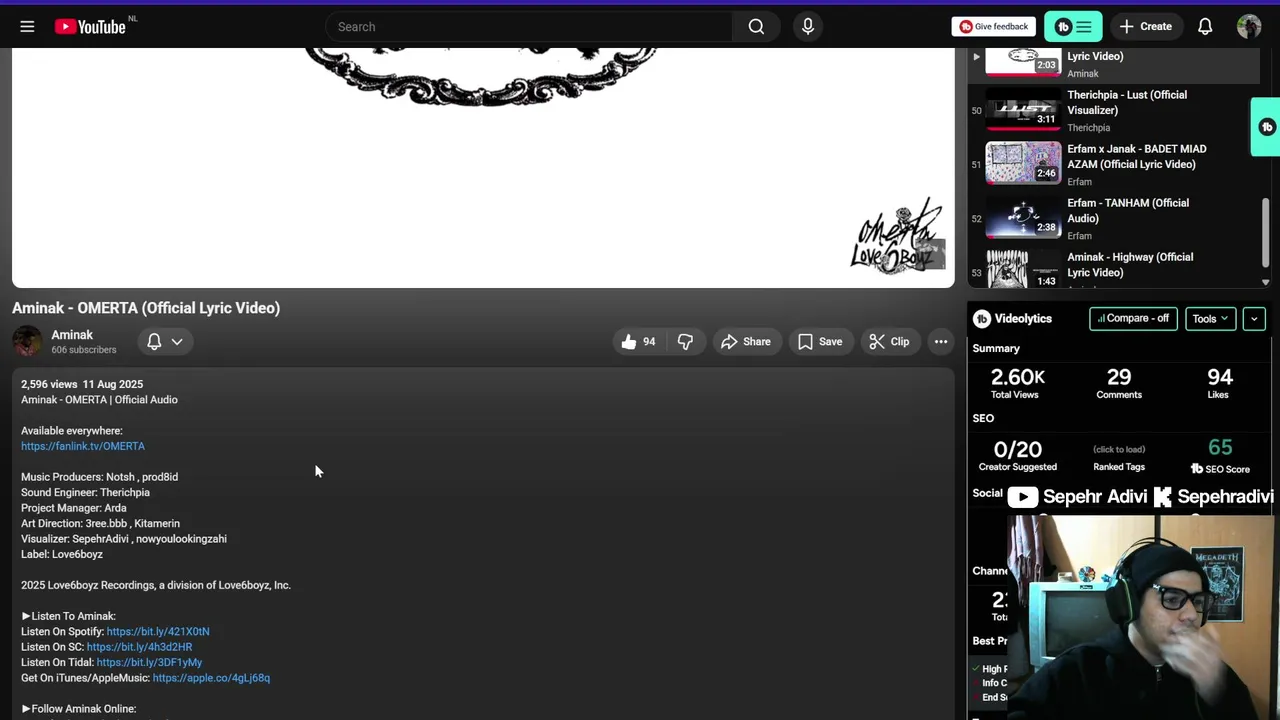The height and width of the screenshot is (720, 1280).
Task: Dislike the video with thumbs down
Action: click(x=685, y=342)
